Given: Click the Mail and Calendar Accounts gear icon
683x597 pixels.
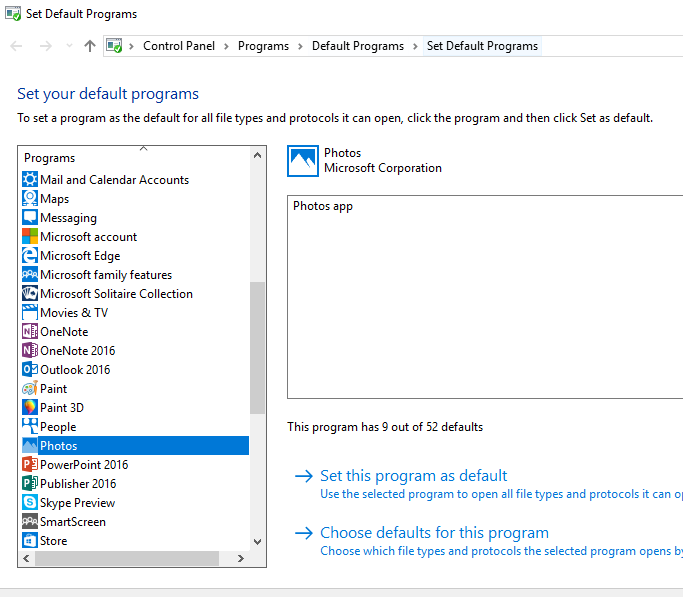Looking at the screenshot, I should click(x=30, y=179).
